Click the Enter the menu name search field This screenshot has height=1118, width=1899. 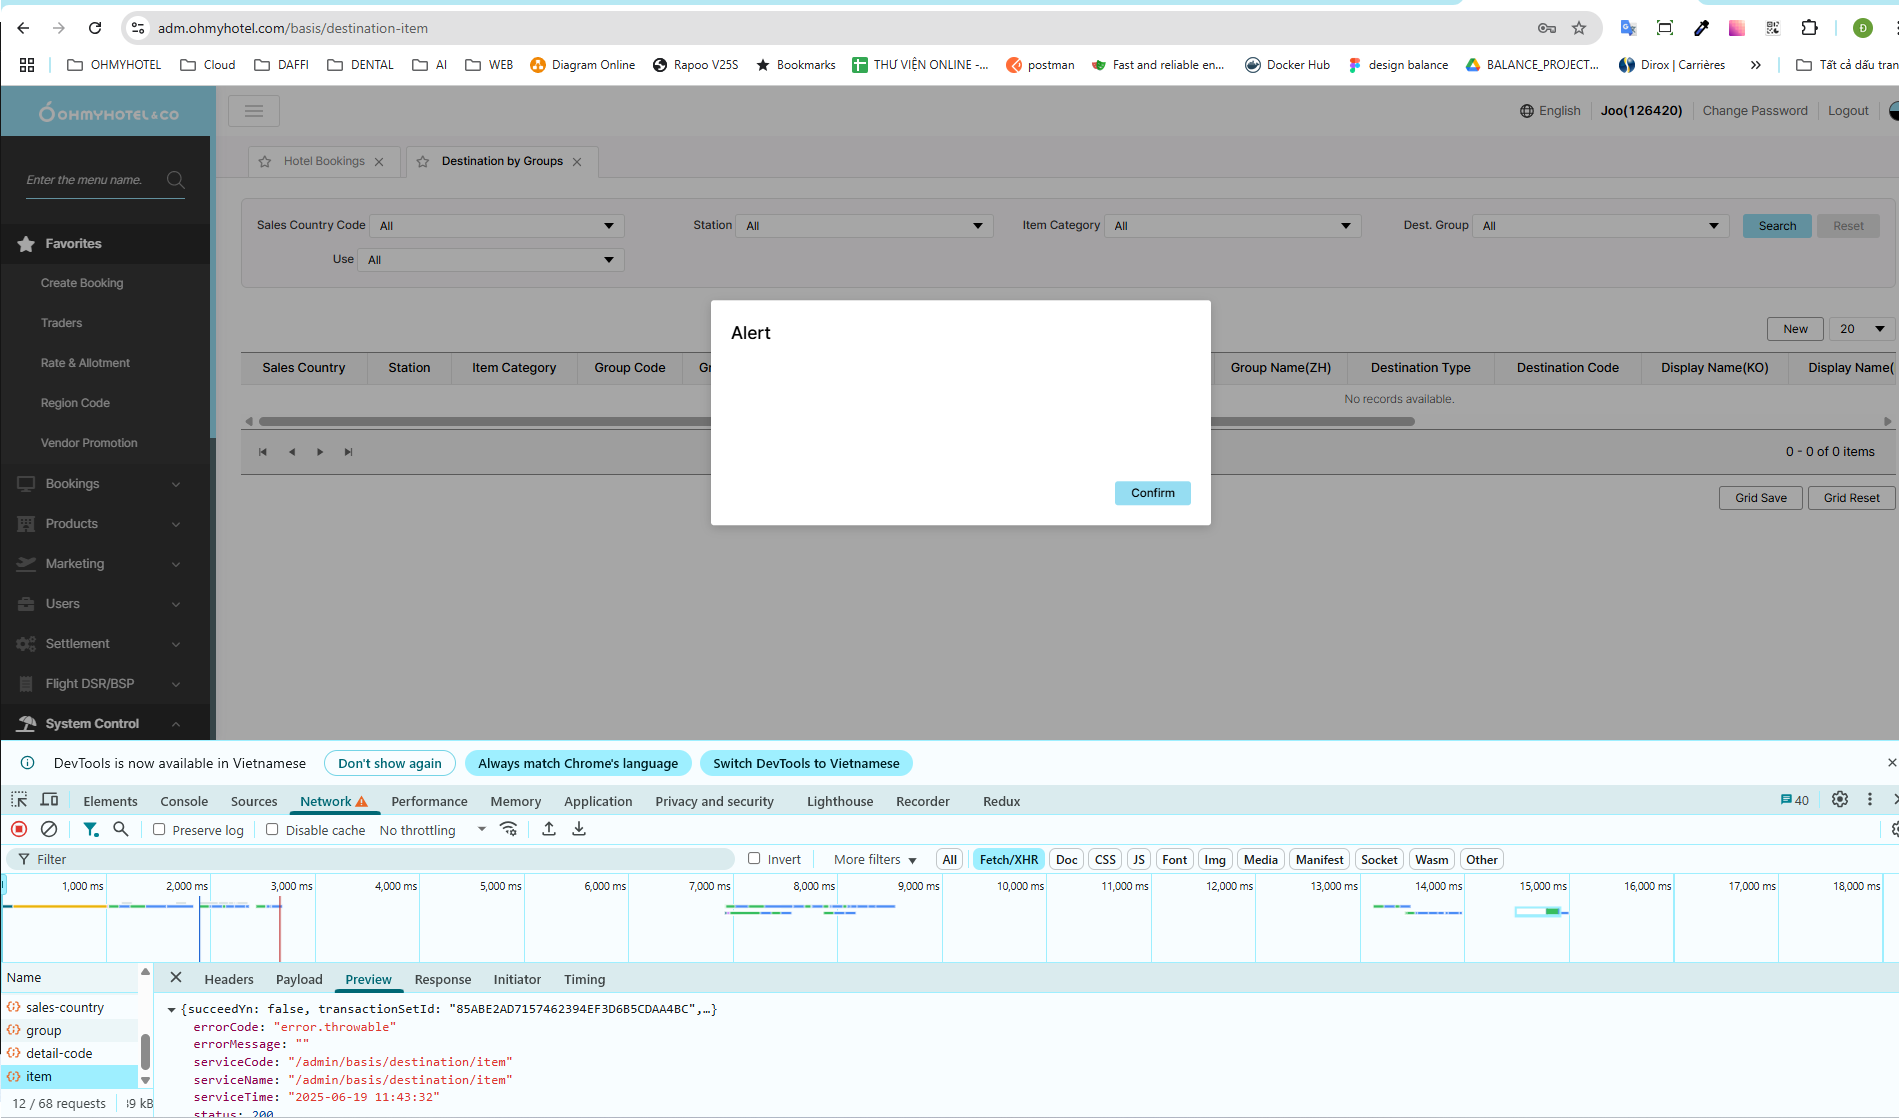click(x=95, y=180)
